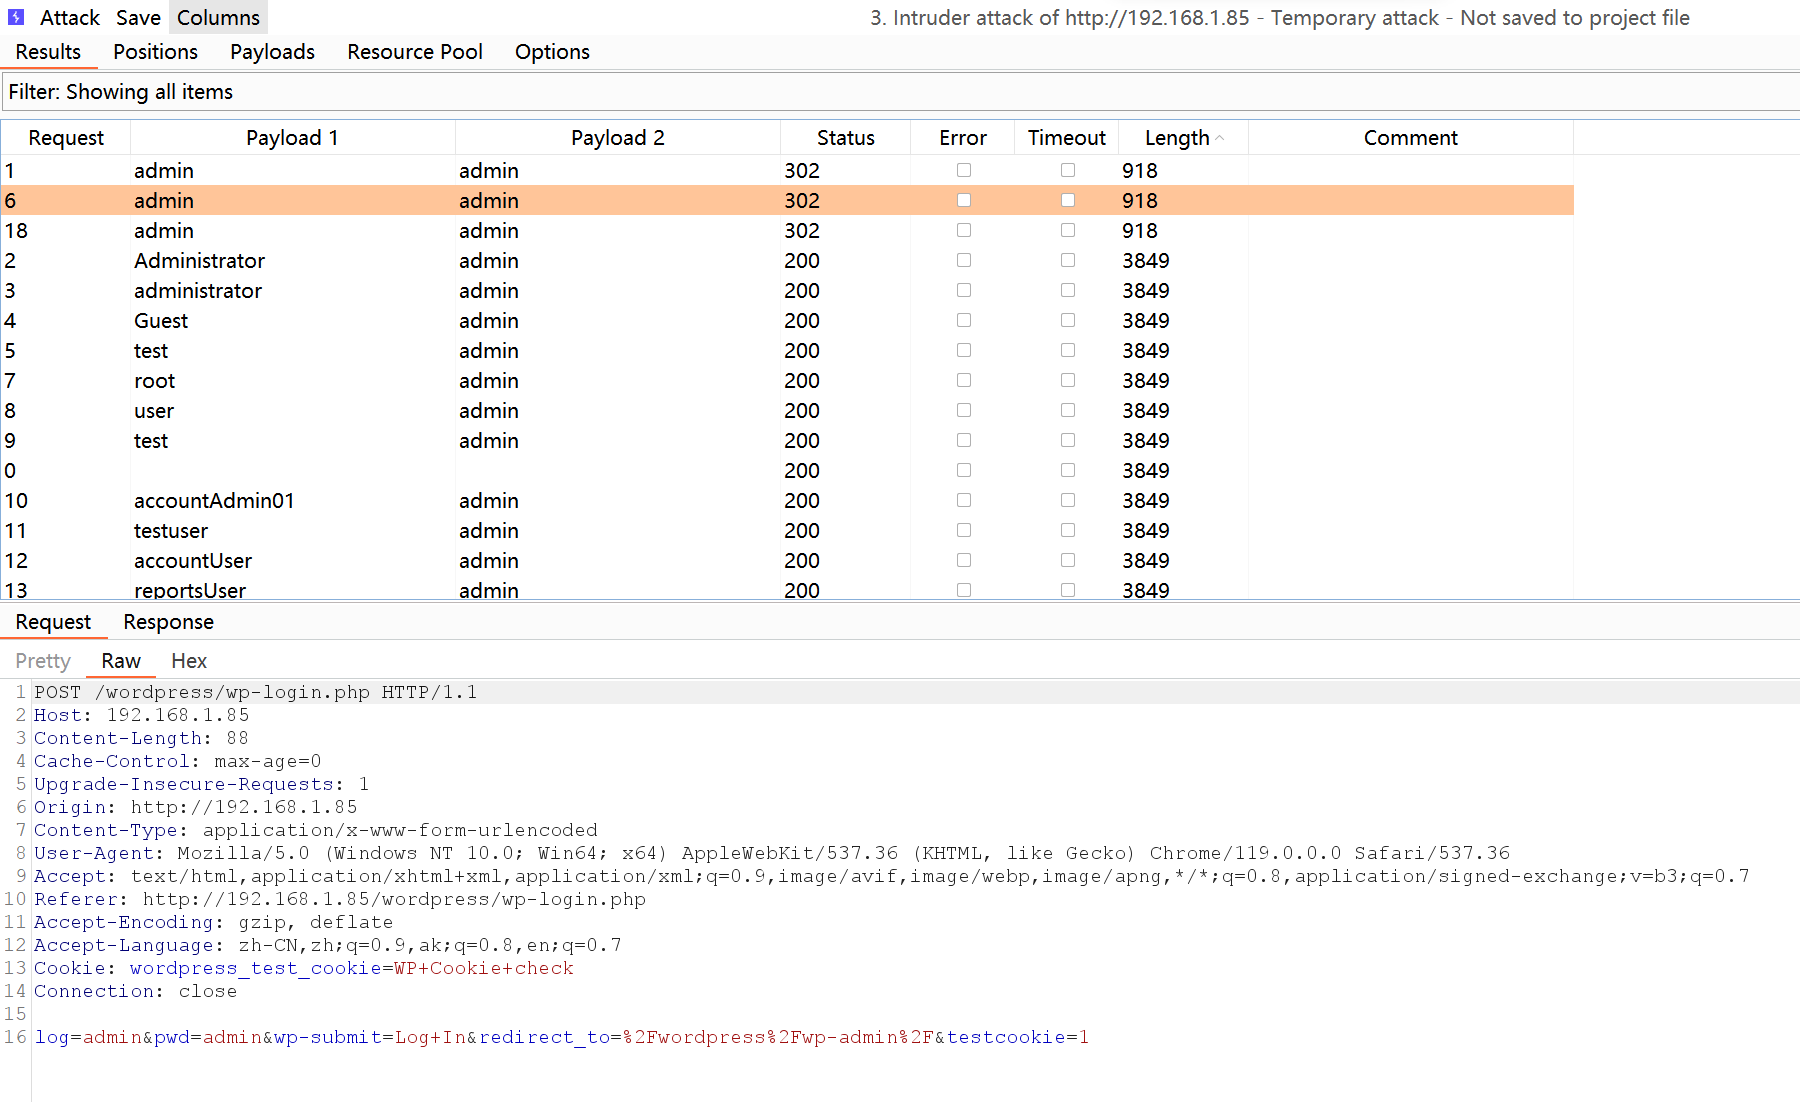Toggle Error checkbox in Guest row
This screenshot has height=1102, width=1800.
click(x=964, y=321)
